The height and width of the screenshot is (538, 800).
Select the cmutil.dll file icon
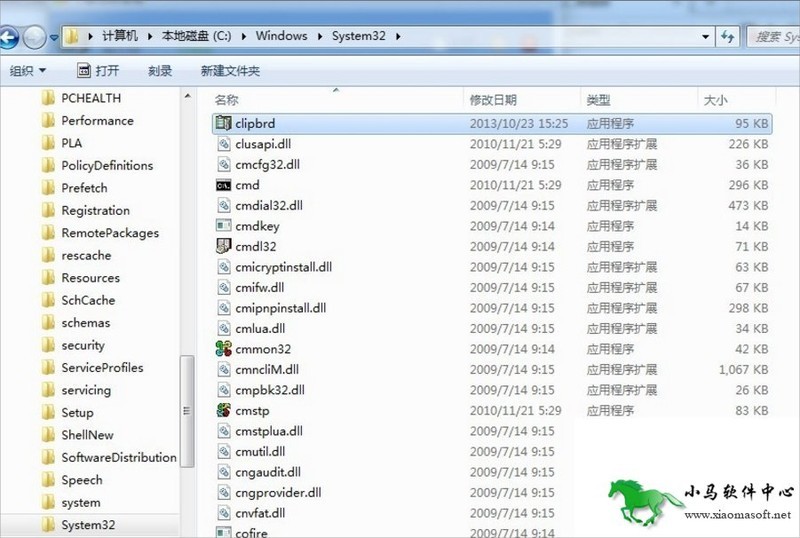(223, 451)
